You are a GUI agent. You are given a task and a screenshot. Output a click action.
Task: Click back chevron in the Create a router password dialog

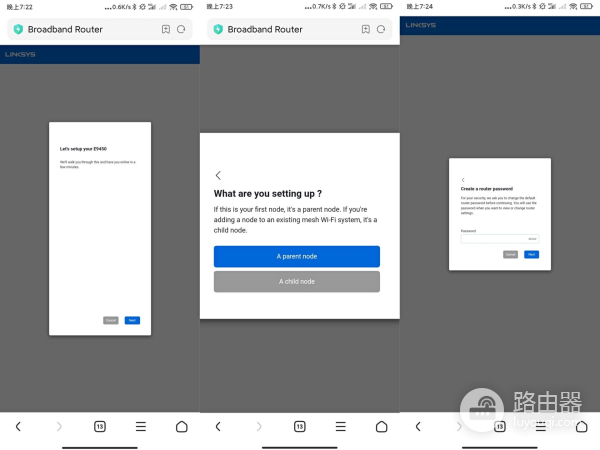coord(463,180)
